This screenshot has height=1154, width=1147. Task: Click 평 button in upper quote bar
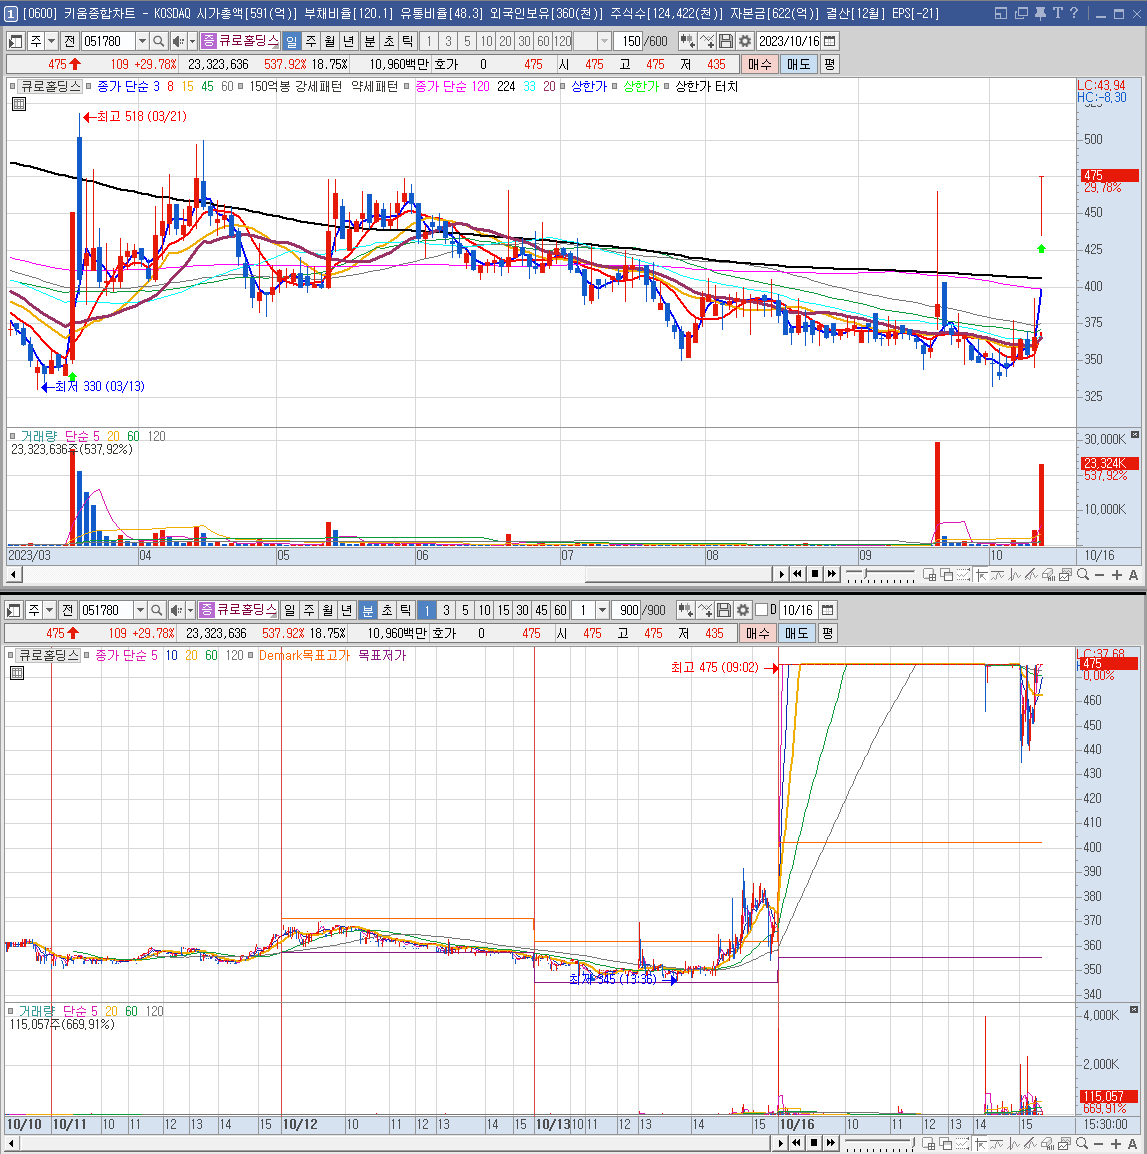[829, 64]
